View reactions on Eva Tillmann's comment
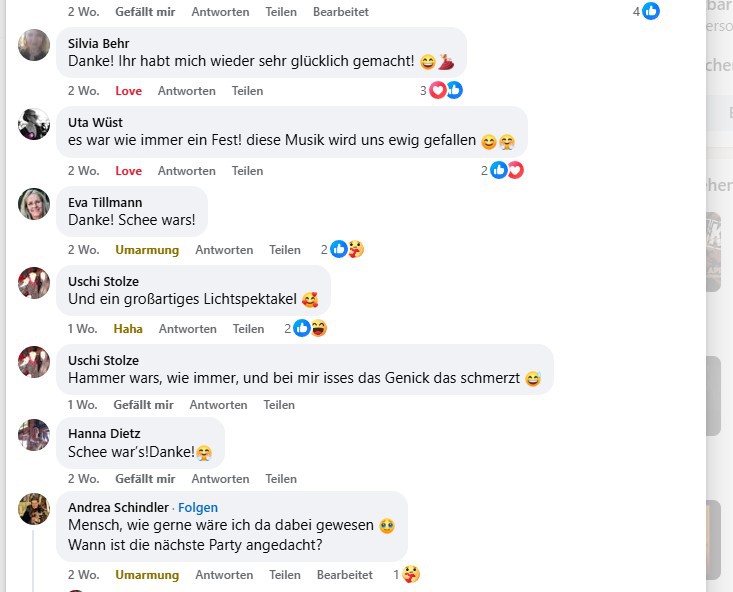 (346, 250)
